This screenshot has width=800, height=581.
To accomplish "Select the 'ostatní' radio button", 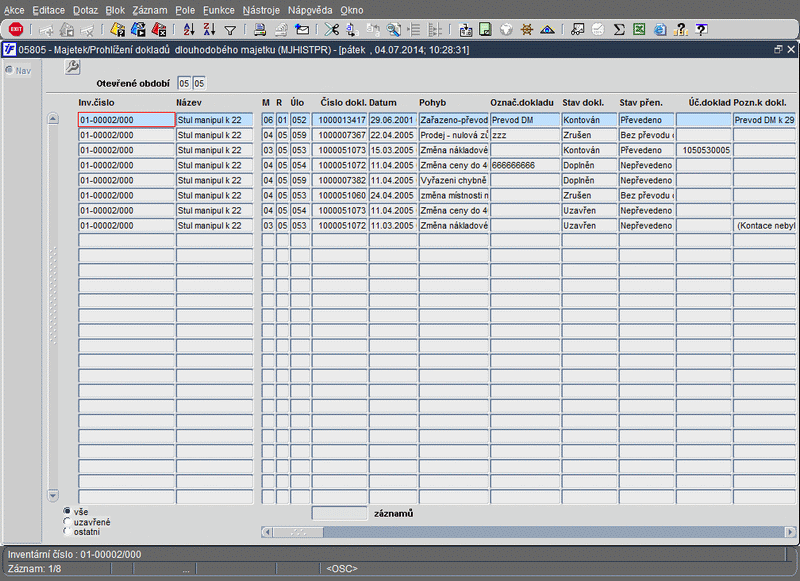I will pos(67,532).
